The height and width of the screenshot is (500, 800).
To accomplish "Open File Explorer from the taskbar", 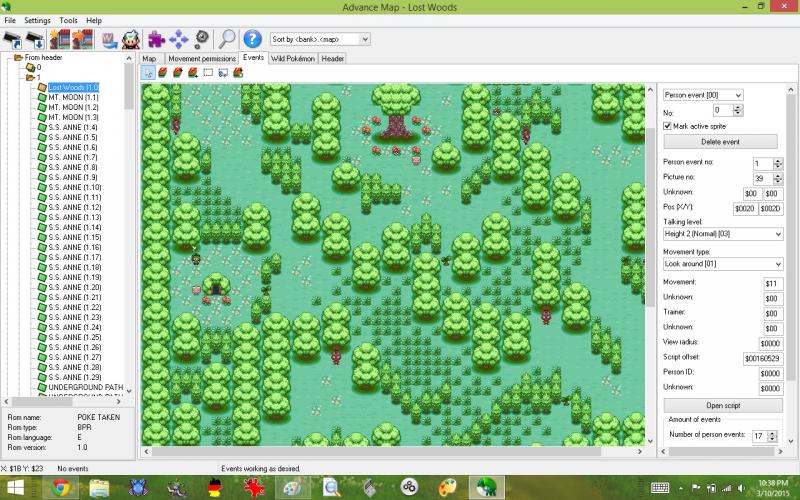I will [99, 488].
